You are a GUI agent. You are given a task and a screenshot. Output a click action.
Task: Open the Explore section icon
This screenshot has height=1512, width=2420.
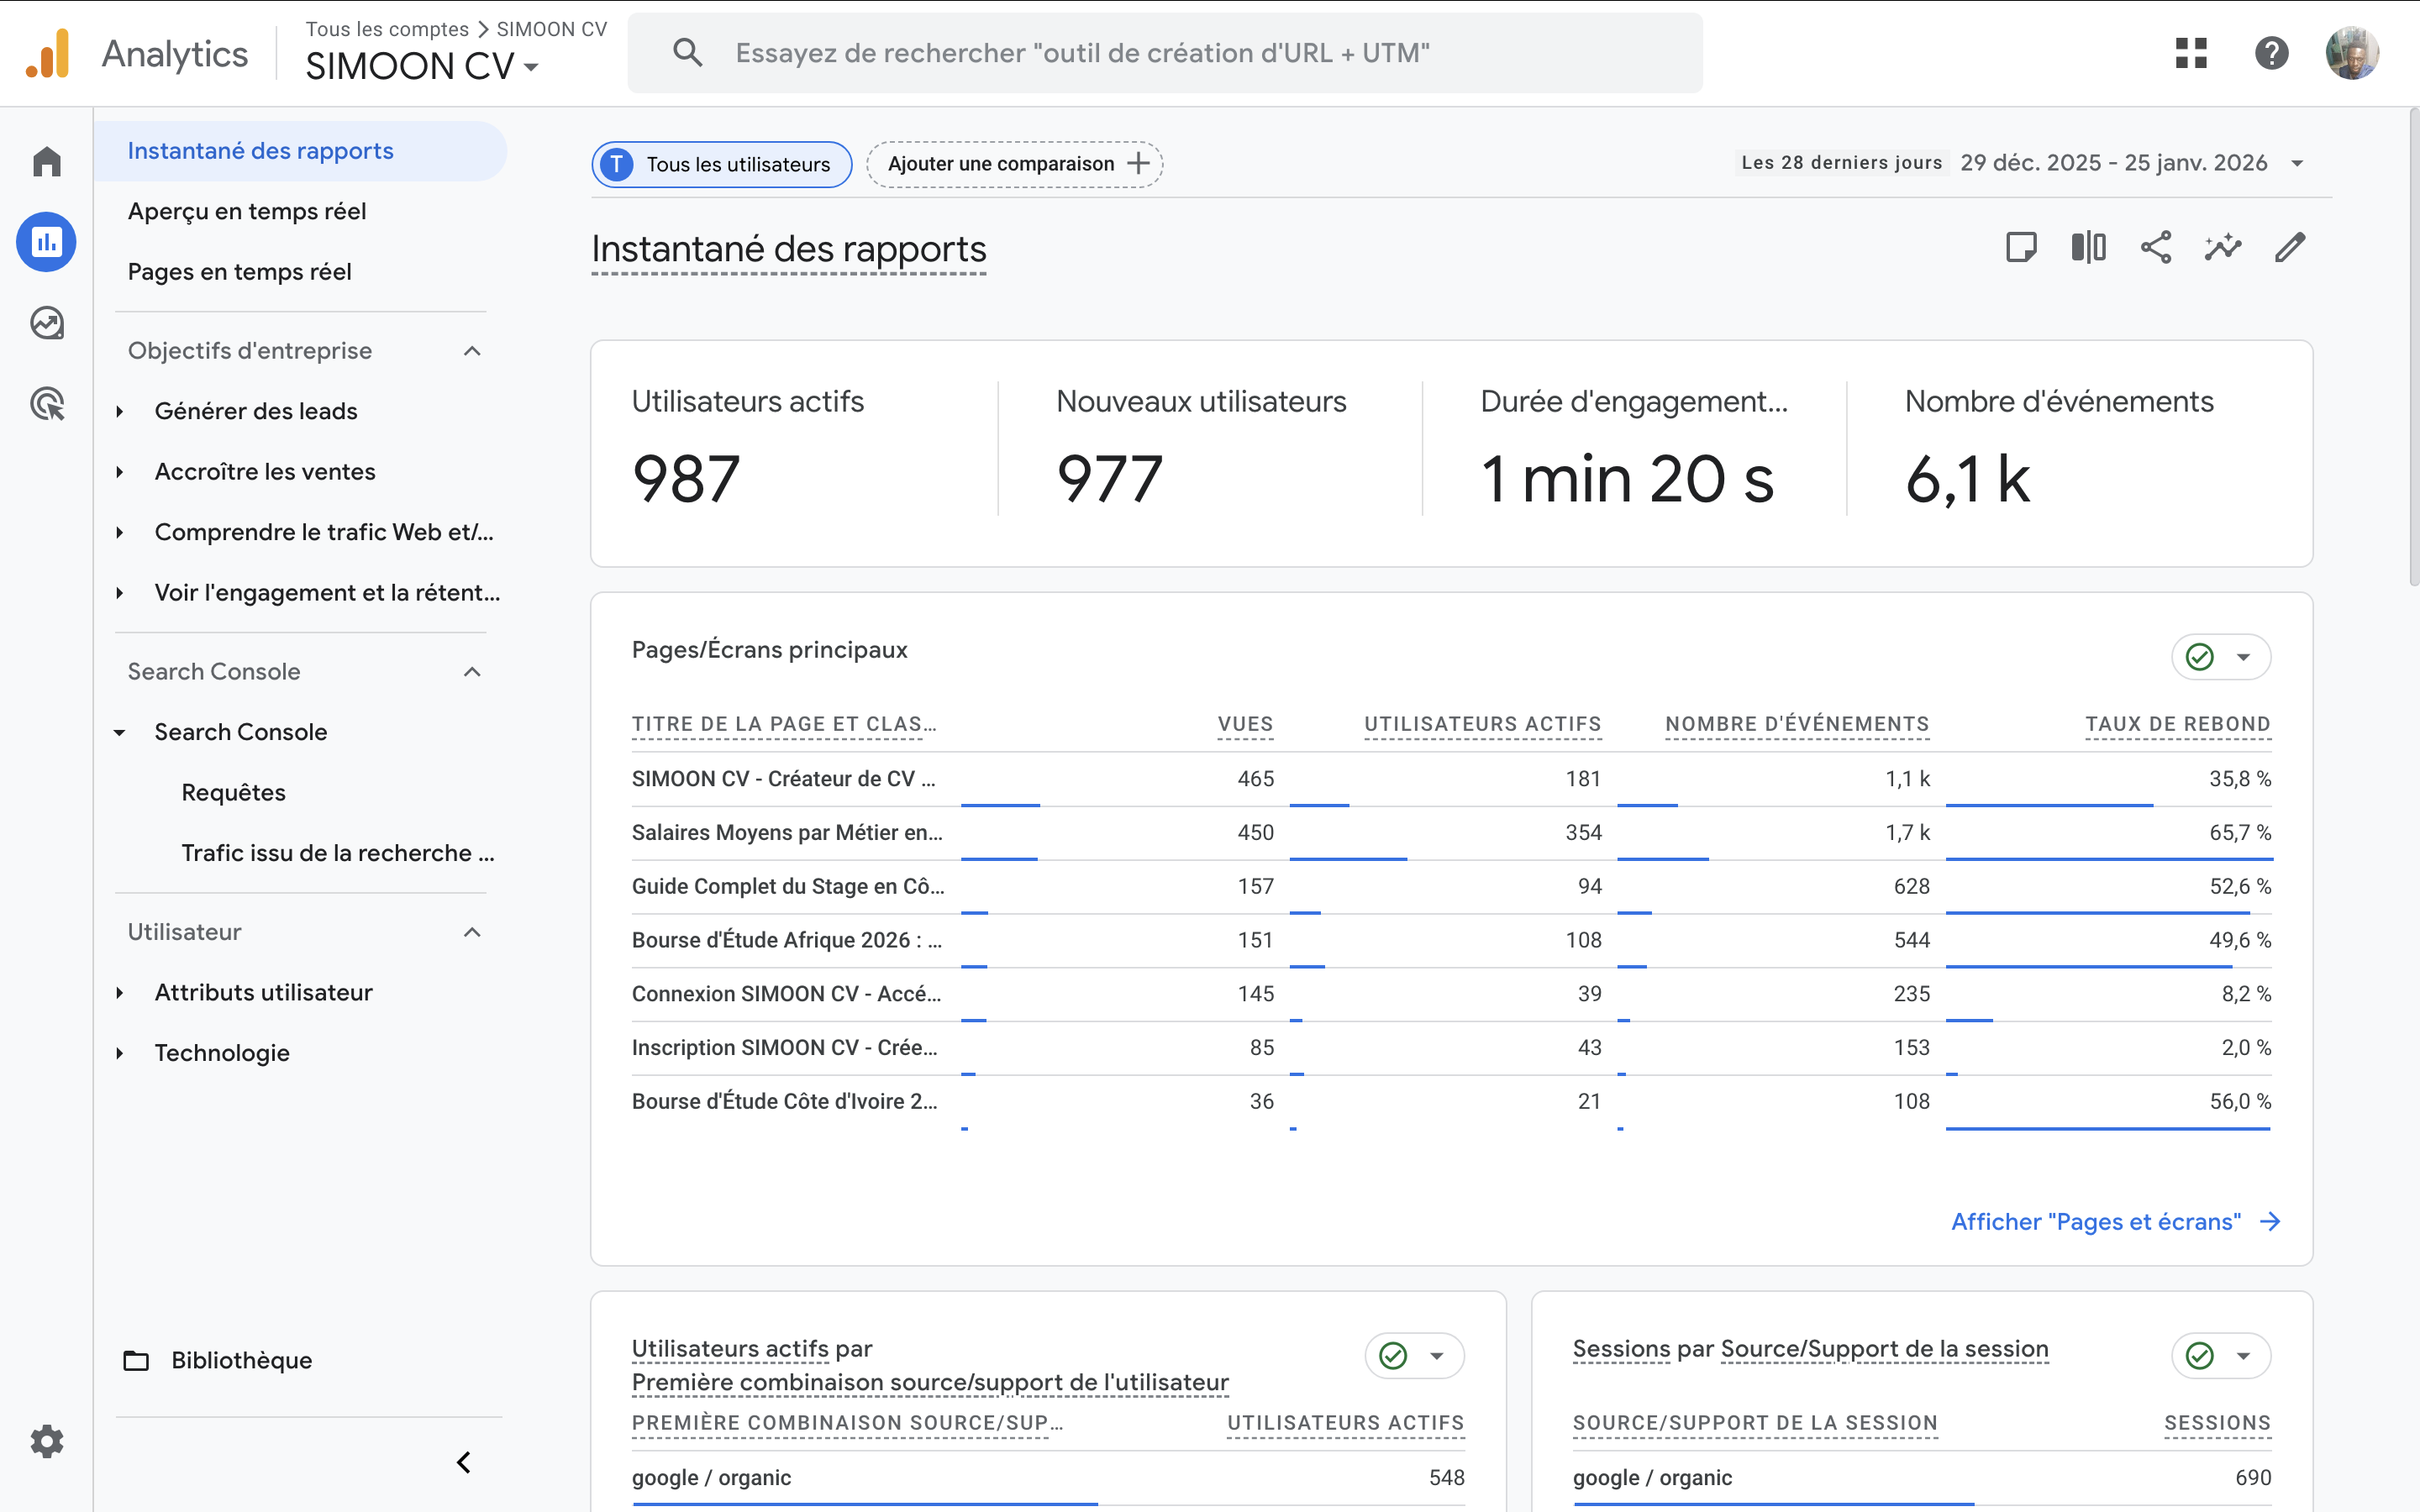point(46,322)
